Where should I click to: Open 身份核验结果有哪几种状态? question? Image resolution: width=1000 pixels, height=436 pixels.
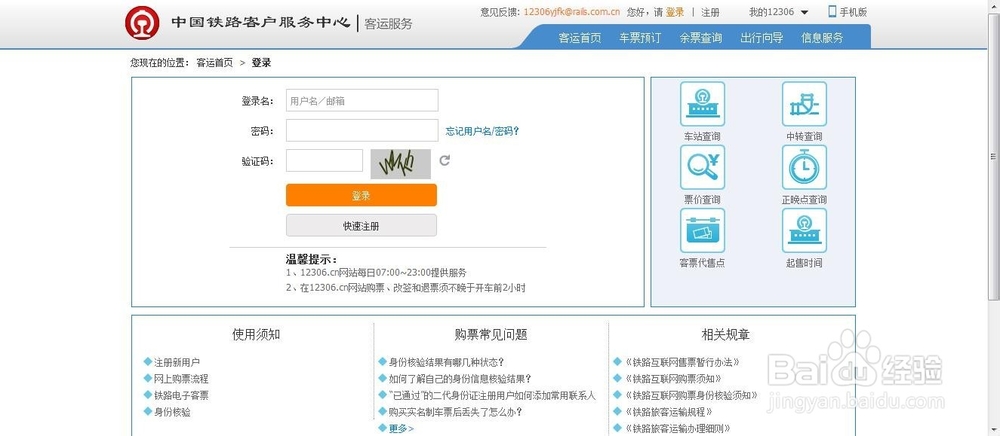447,362
